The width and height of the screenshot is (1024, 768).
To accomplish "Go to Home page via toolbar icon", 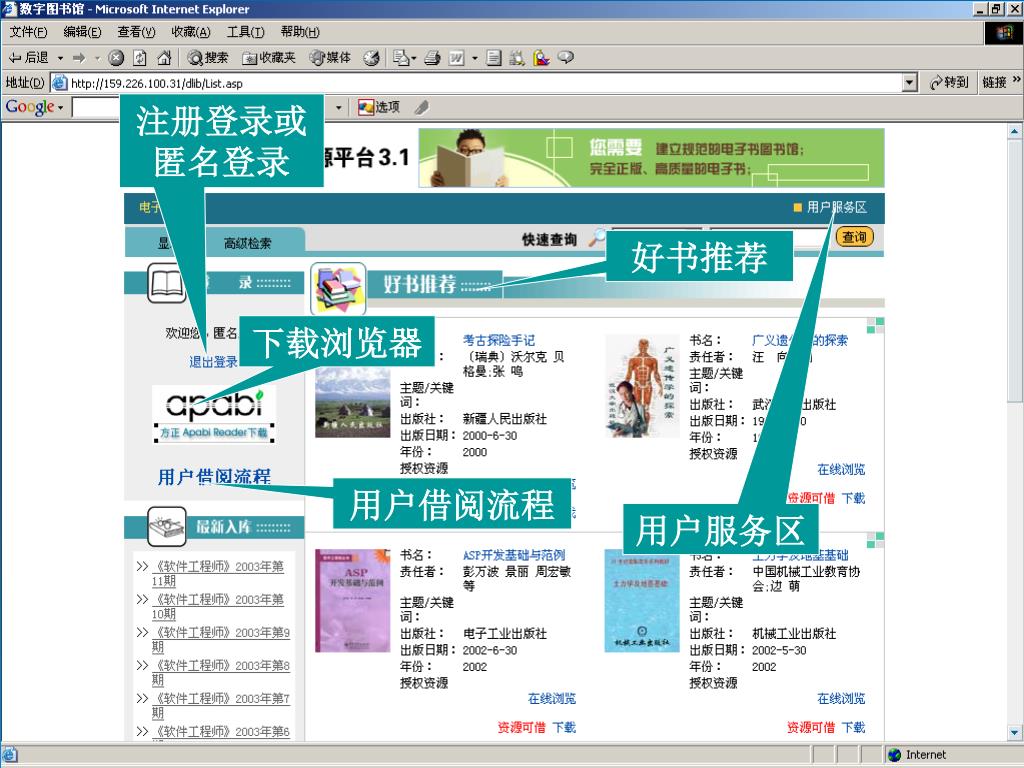I will pyautogui.click(x=164, y=58).
